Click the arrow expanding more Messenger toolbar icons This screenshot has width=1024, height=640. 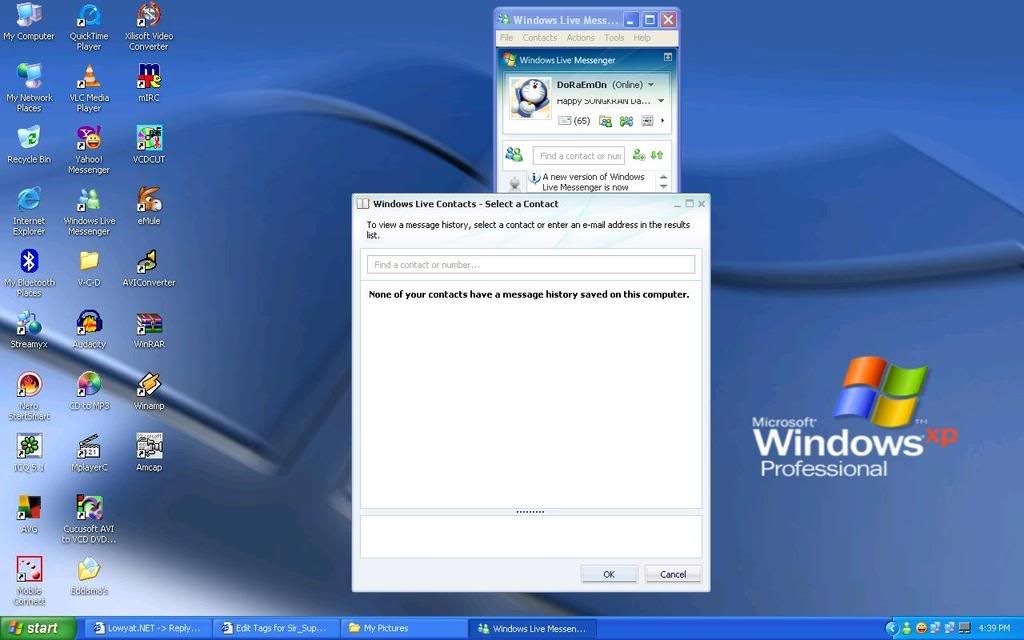click(x=661, y=121)
